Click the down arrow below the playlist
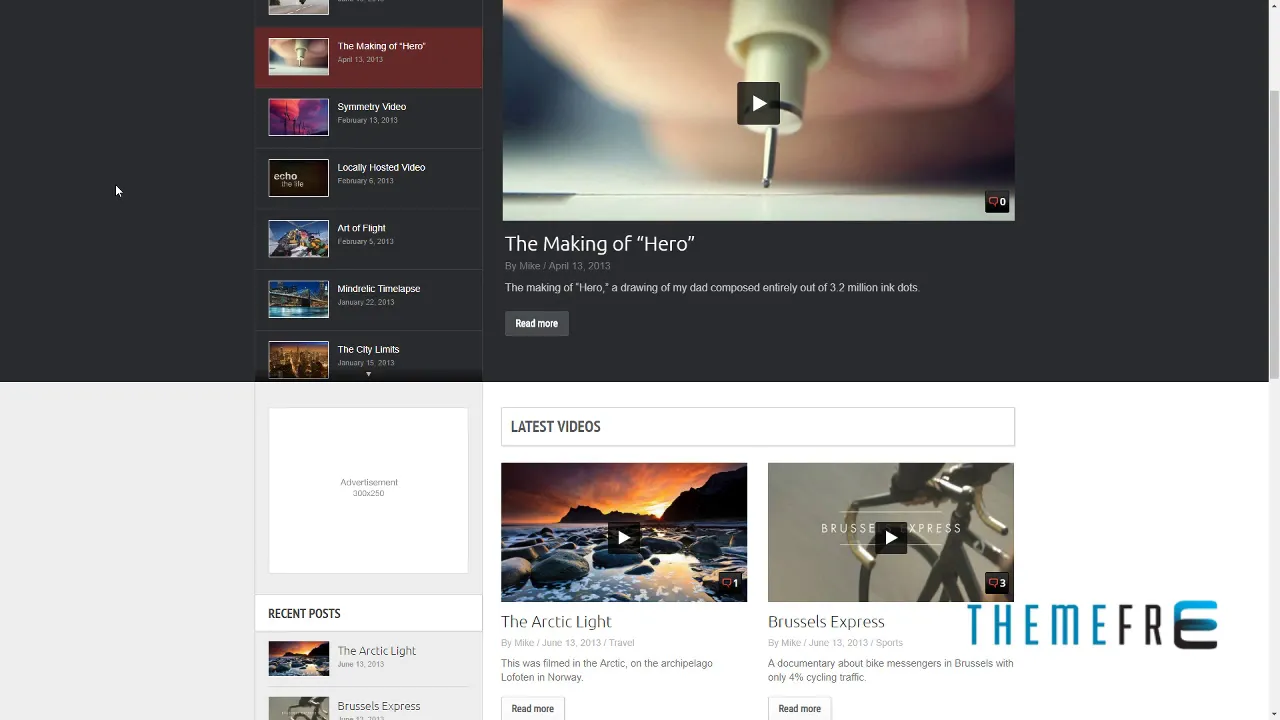This screenshot has height=720, width=1280. tap(368, 374)
